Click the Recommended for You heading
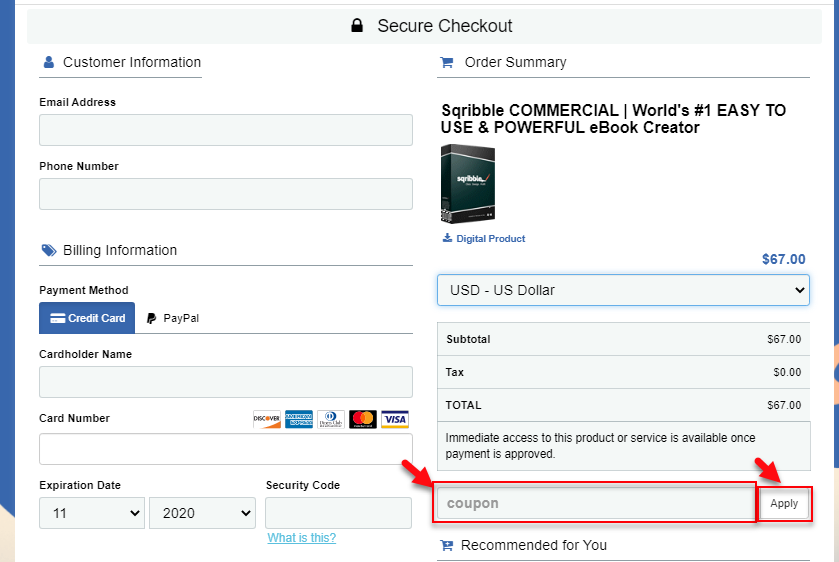 [533, 545]
